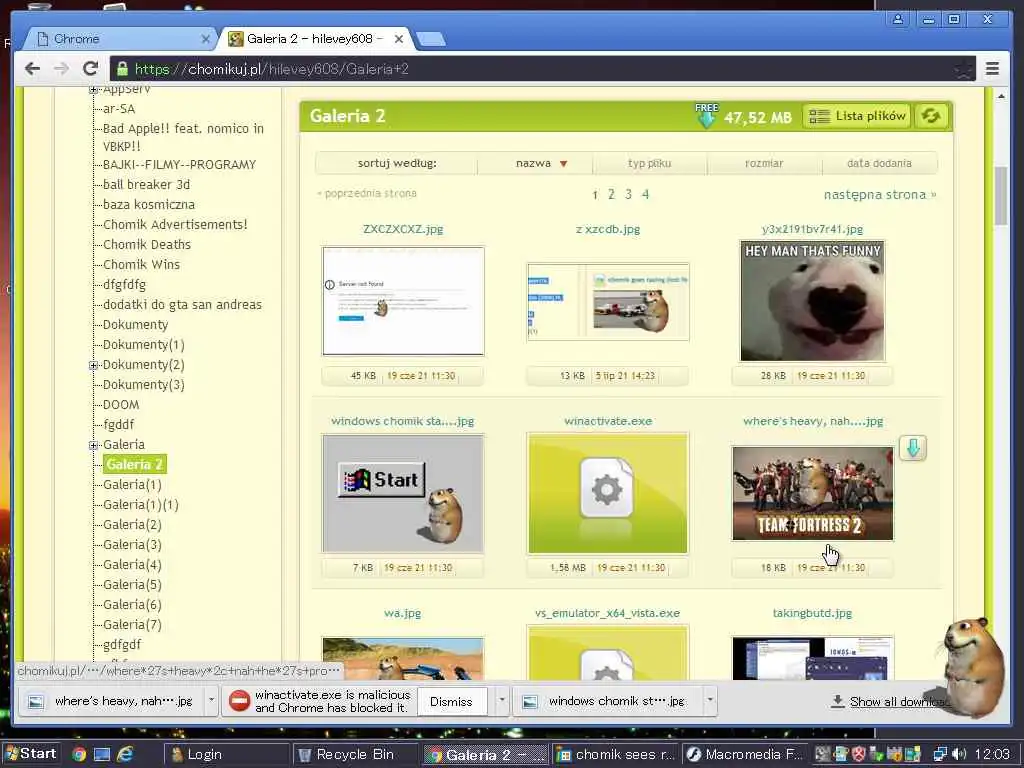
Task: Go back with the browser back arrow
Action: pos(32,69)
